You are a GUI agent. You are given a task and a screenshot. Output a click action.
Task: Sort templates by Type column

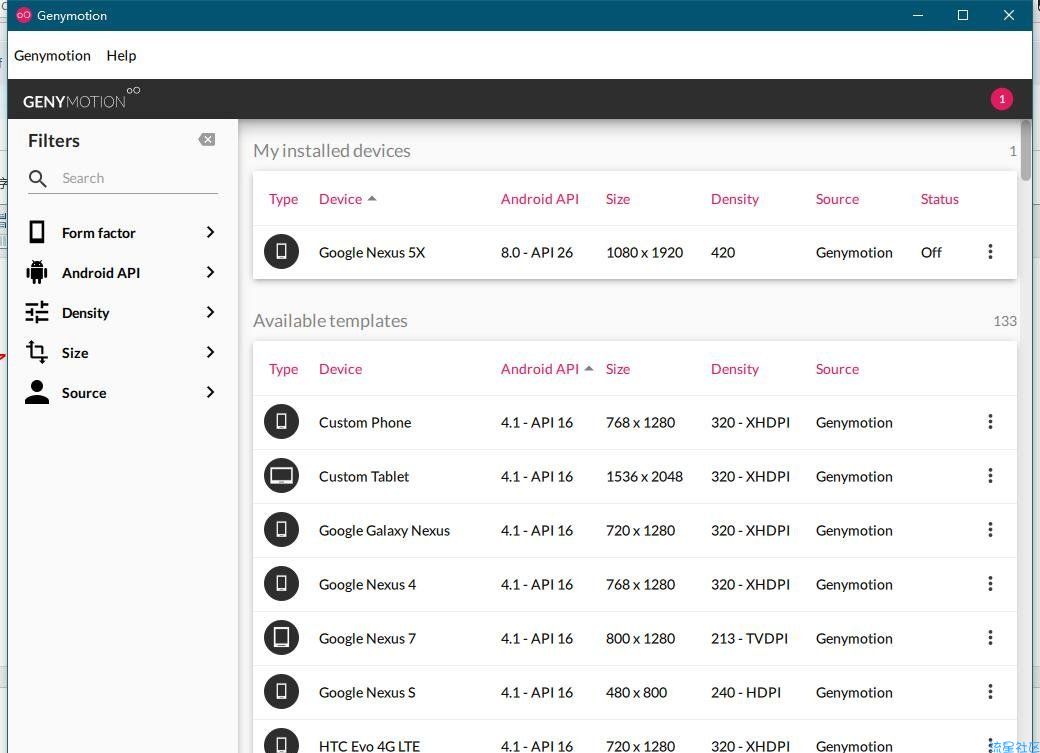click(x=283, y=369)
